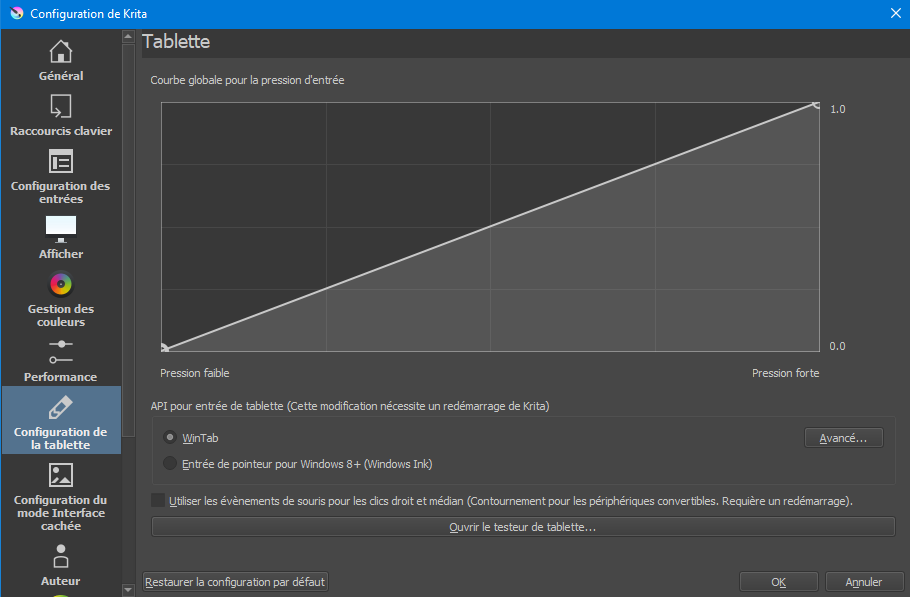Click the Krita logo in title bar
910x597 pixels.
click(x=17, y=13)
